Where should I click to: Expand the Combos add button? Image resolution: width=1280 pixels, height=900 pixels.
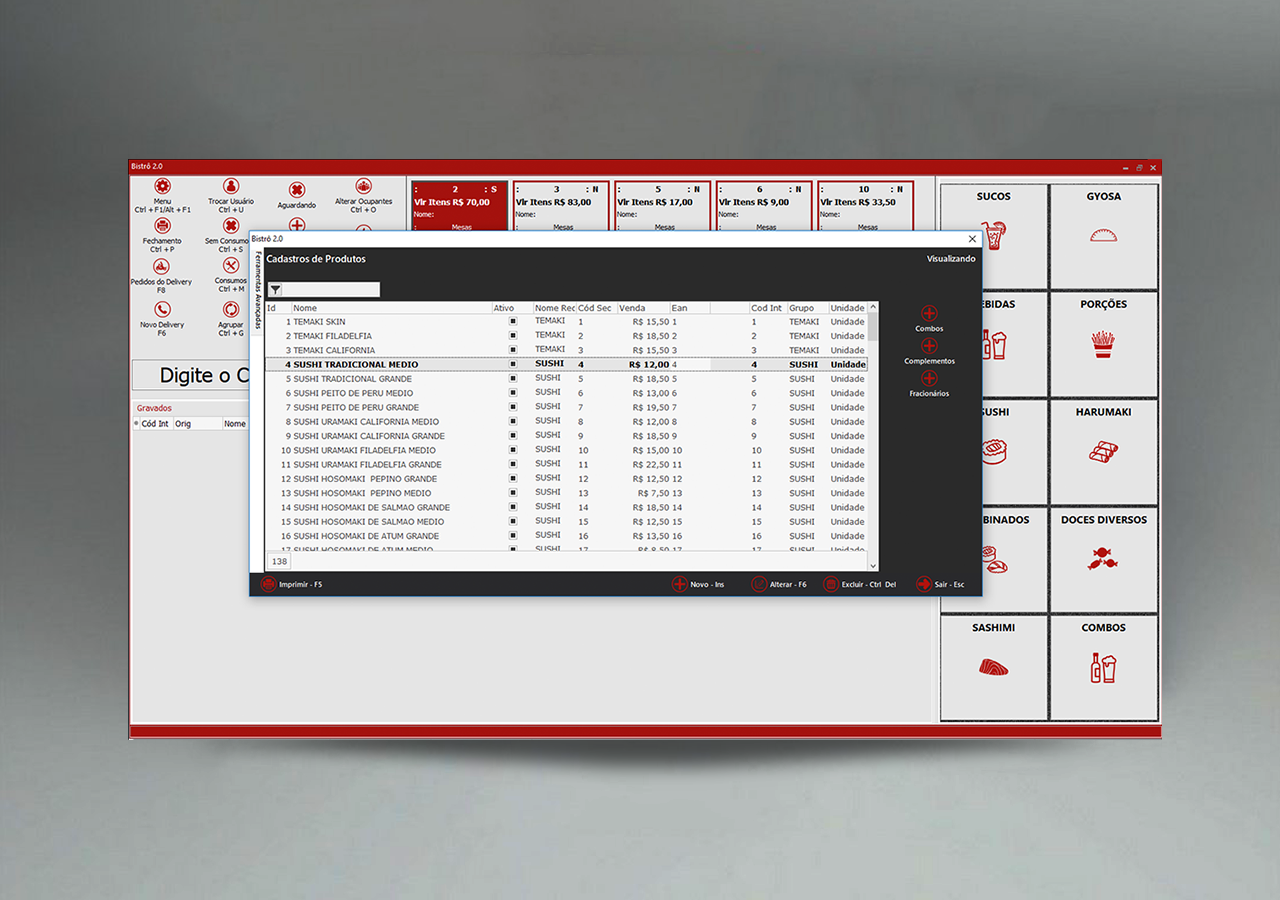(x=929, y=314)
